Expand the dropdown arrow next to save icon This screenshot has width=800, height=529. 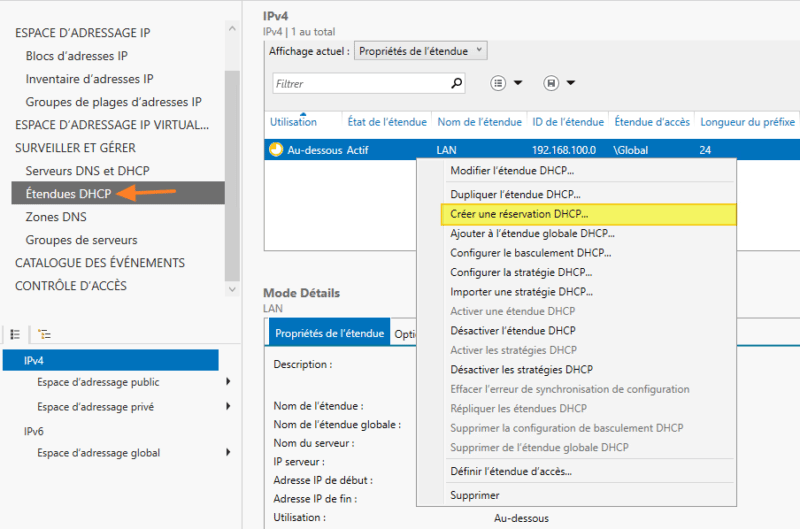[x=571, y=83]
